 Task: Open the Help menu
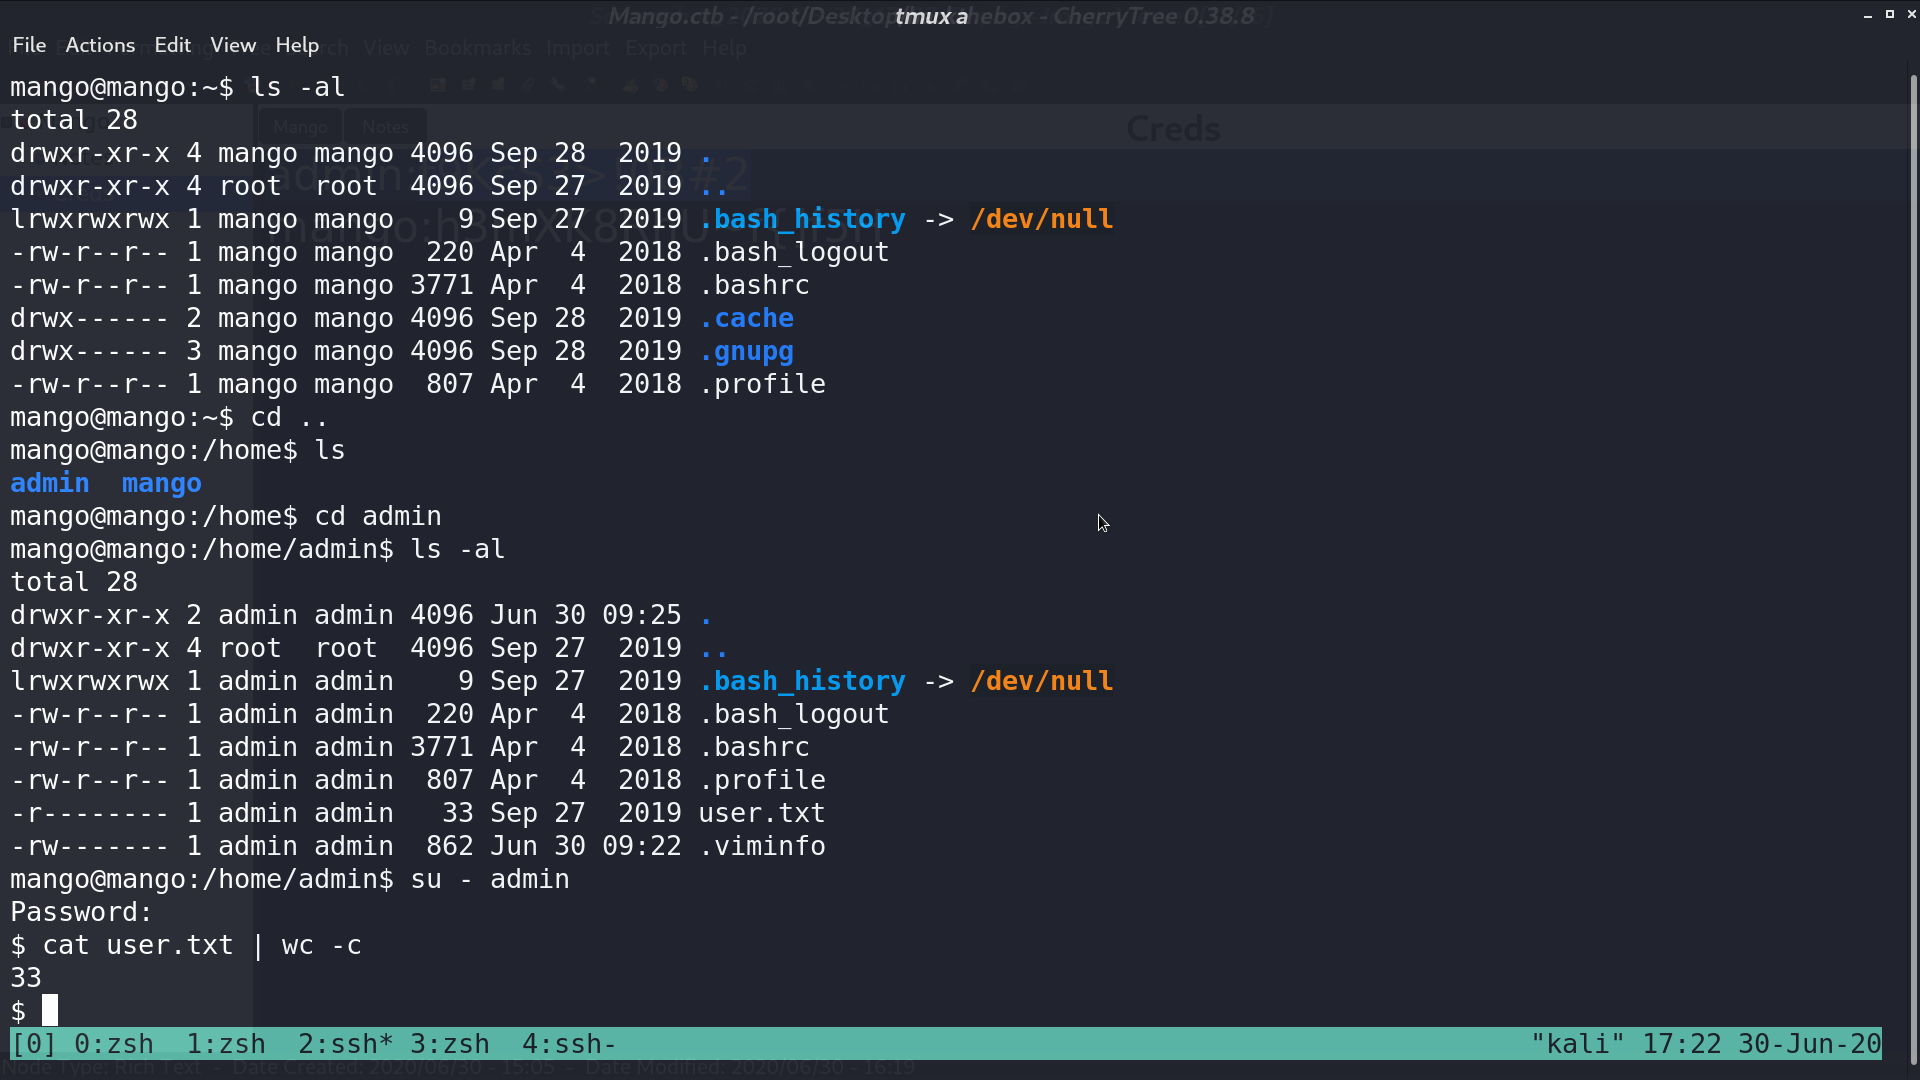pos(297,45)
